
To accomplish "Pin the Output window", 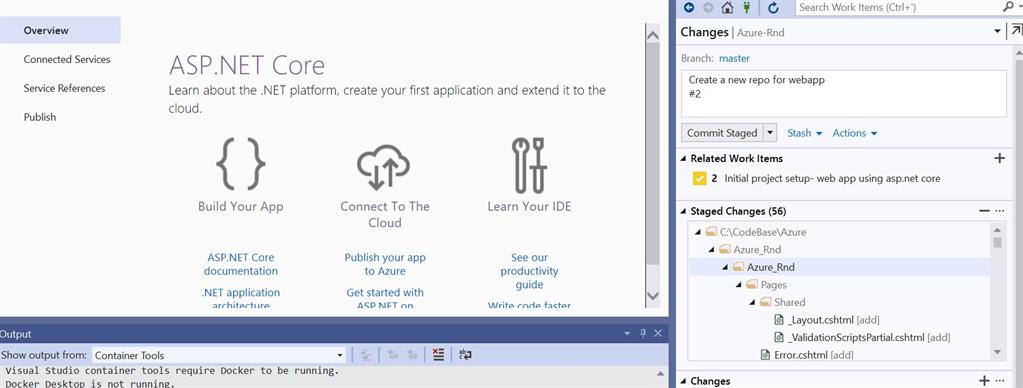I will [643, 334].
